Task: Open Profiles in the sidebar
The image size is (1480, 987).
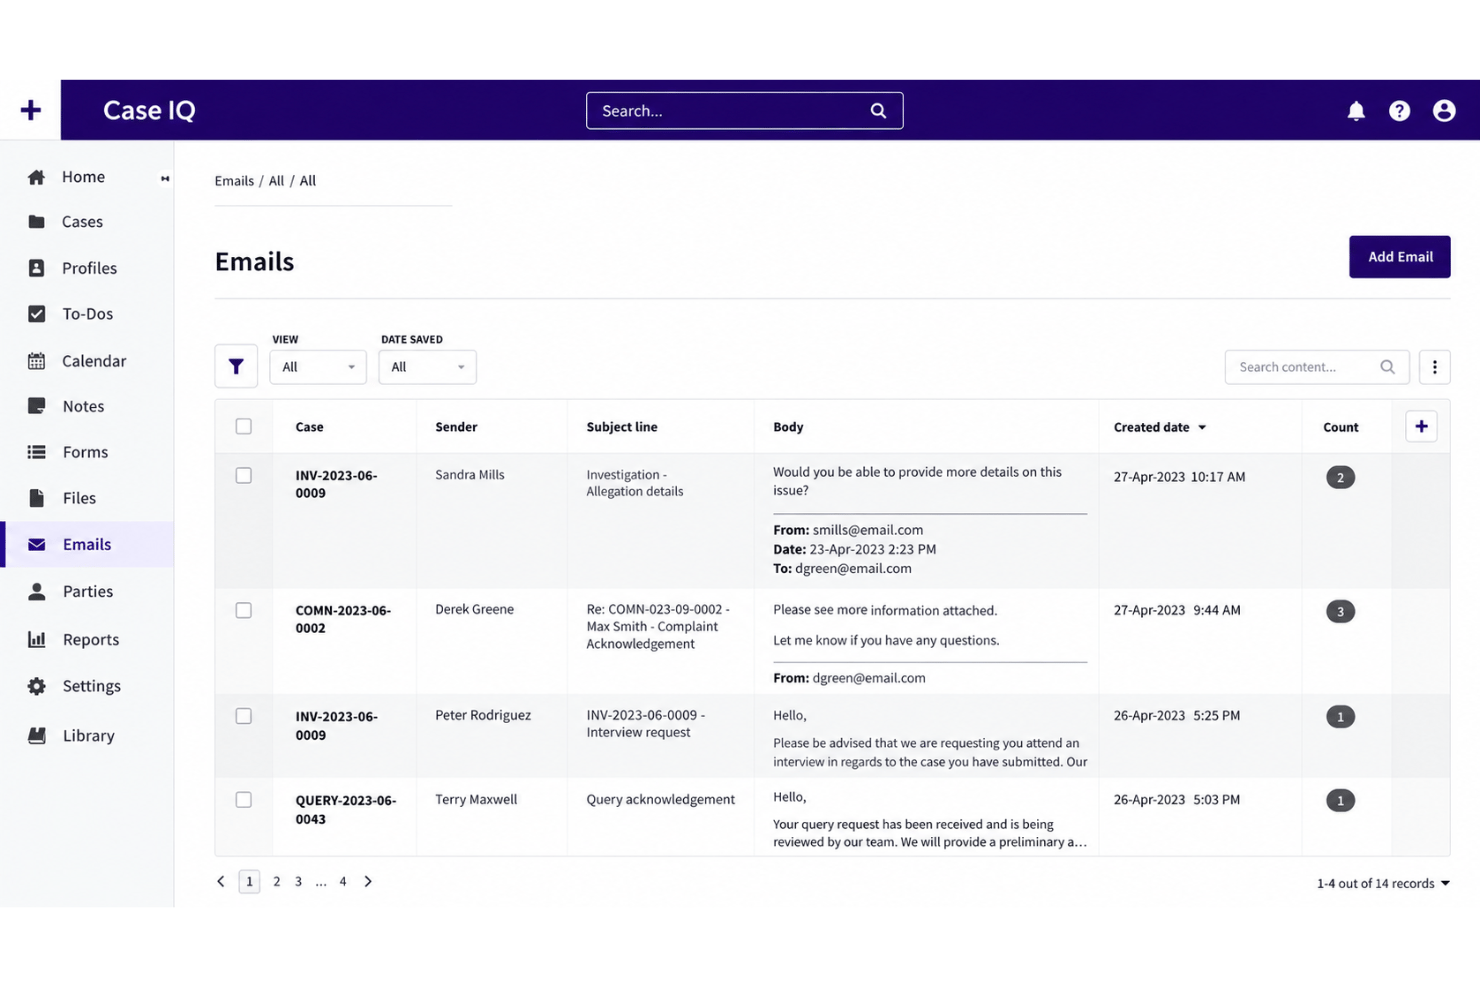Action: [87, 268]
